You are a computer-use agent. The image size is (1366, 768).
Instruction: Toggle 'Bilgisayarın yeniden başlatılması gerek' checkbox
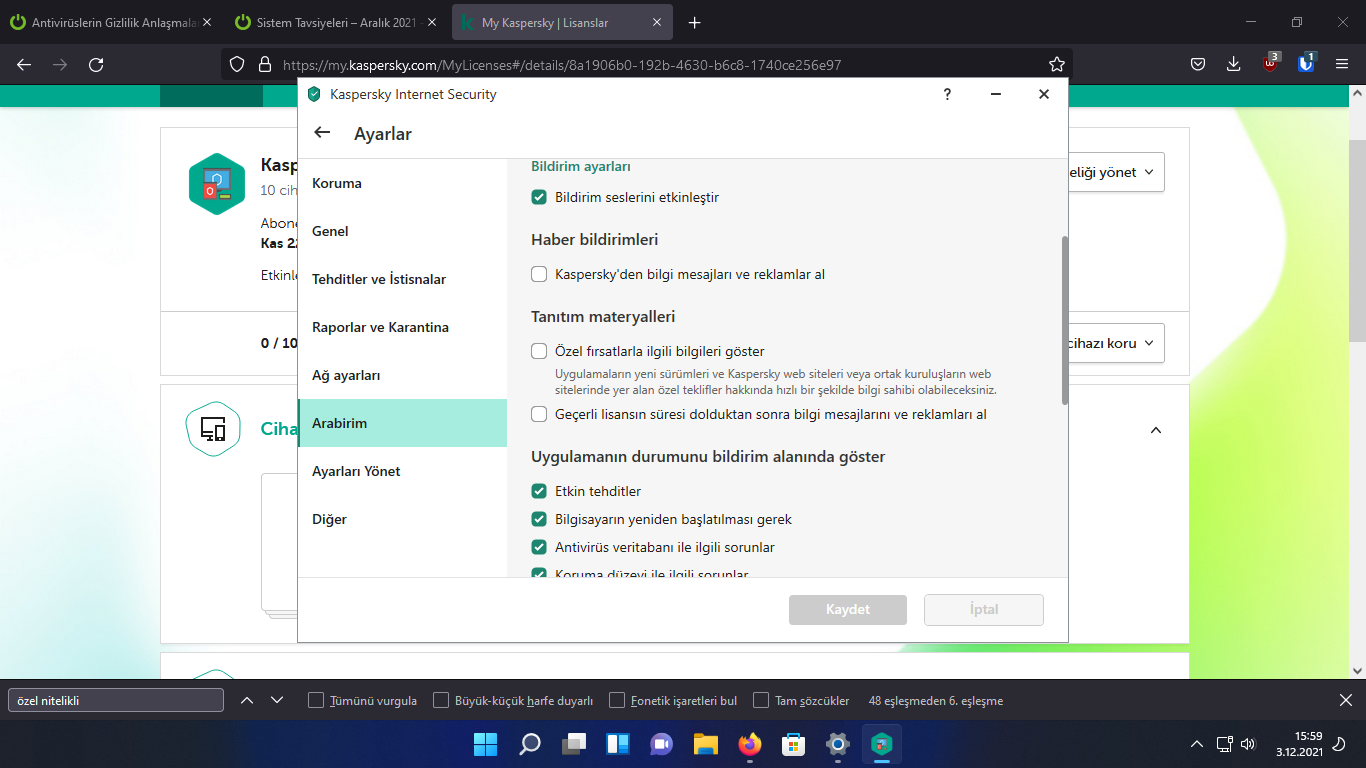[539, 519]
